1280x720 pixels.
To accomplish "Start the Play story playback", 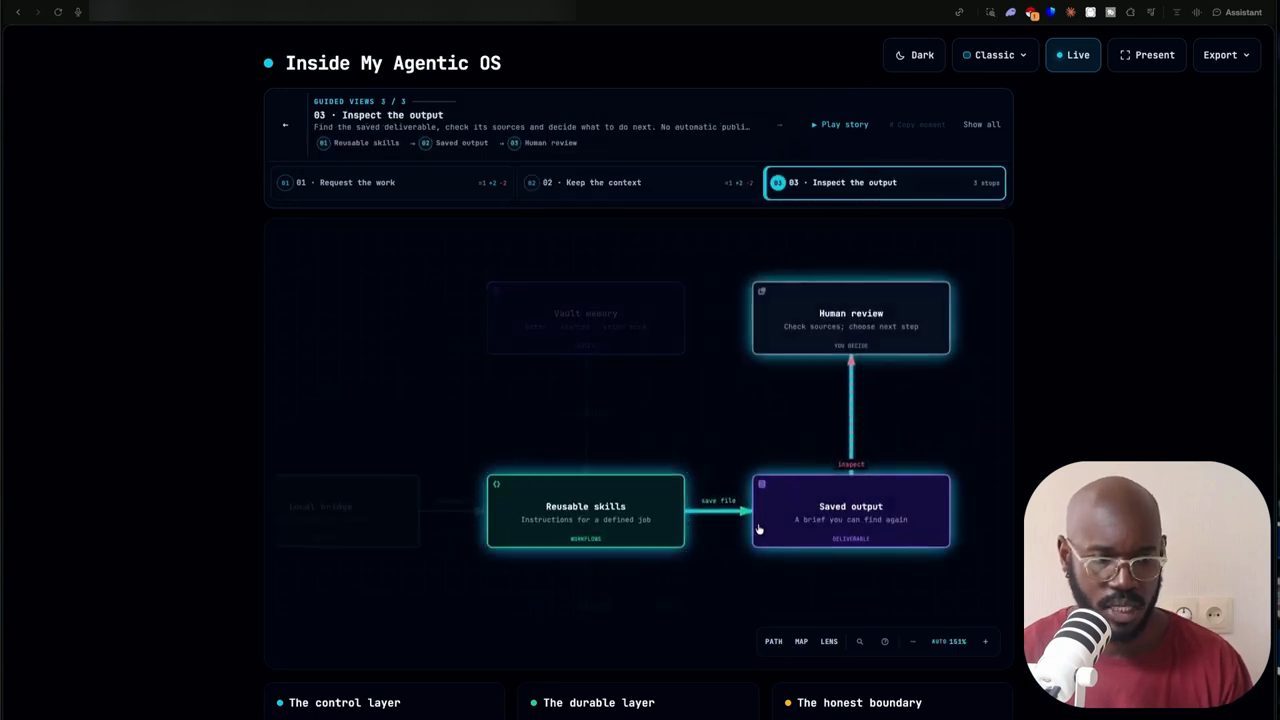I will click(840, 125).
